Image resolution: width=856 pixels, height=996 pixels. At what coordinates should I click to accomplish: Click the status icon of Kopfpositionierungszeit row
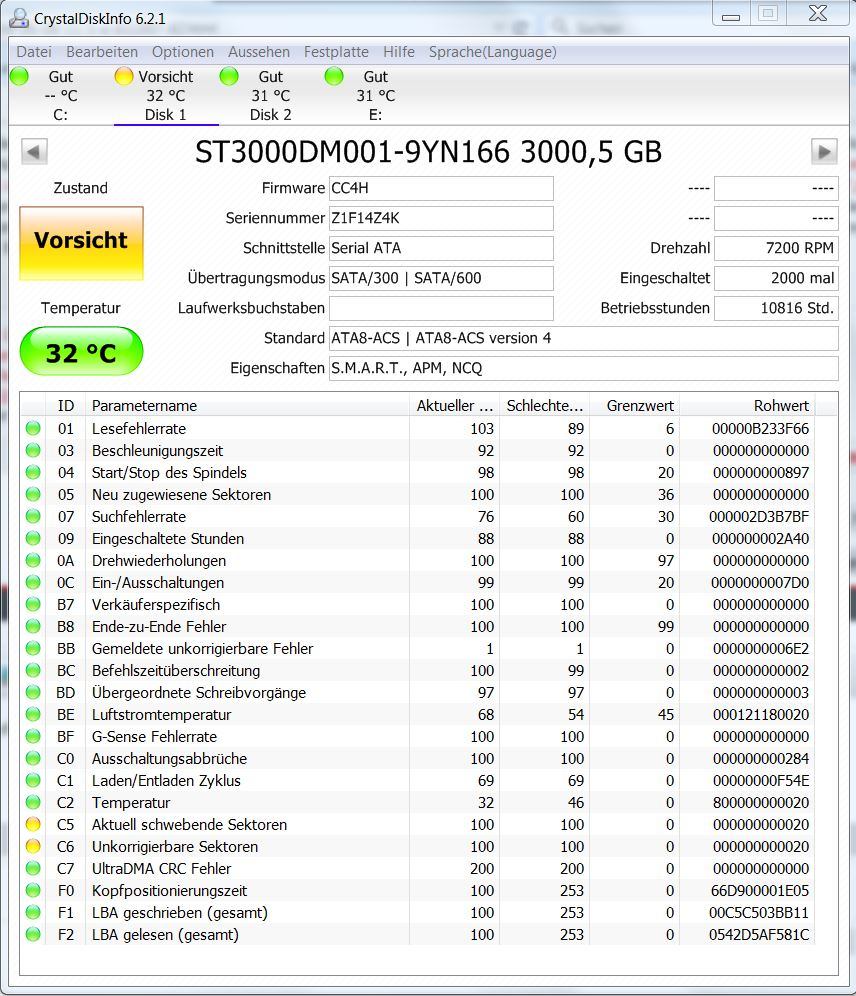(33, 891)
